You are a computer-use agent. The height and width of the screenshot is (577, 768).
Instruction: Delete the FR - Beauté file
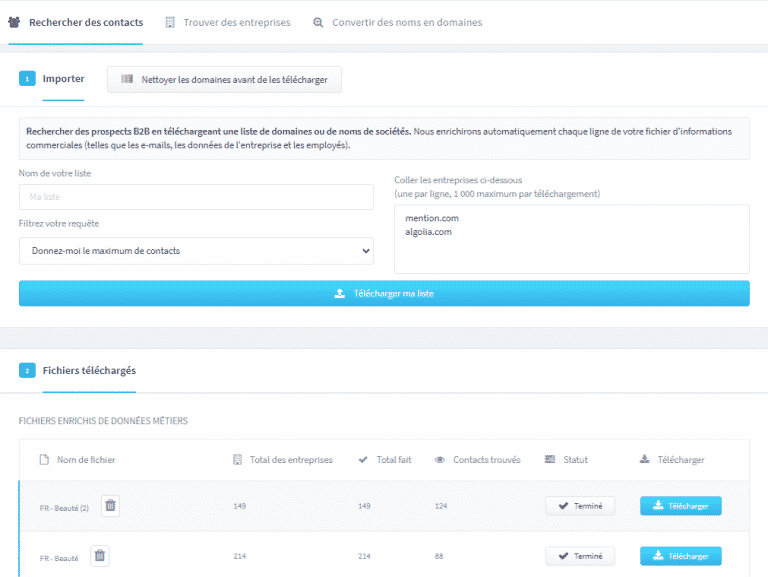[x=99, y=555]
